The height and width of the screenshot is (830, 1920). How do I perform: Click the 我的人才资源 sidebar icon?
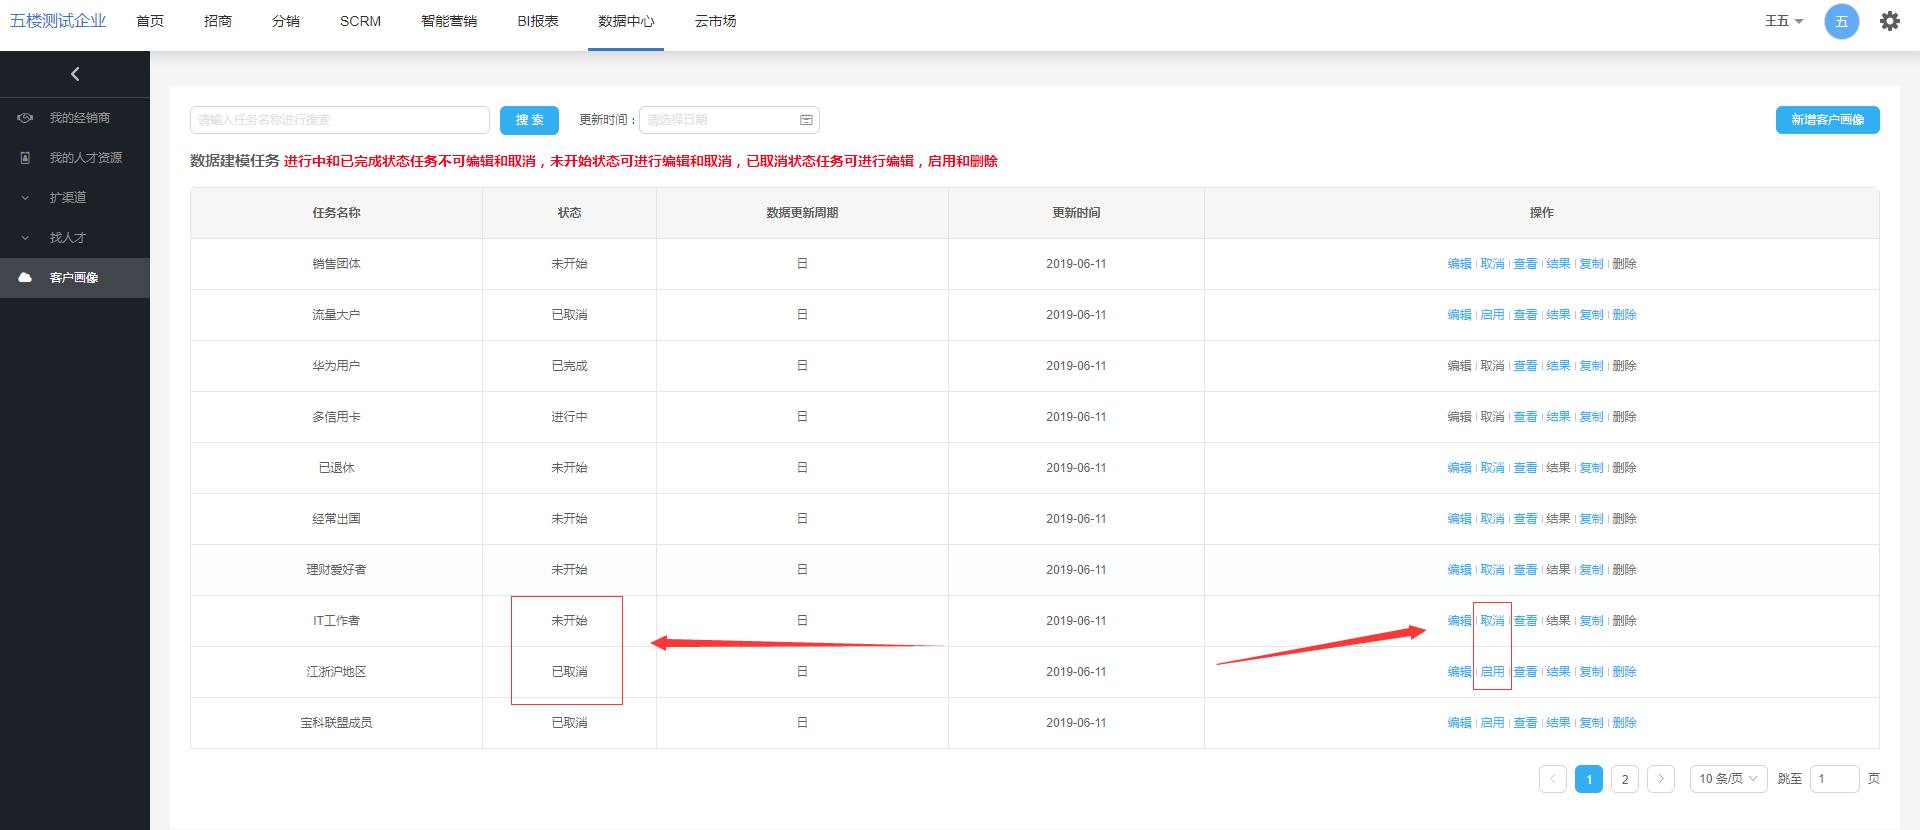25,158
